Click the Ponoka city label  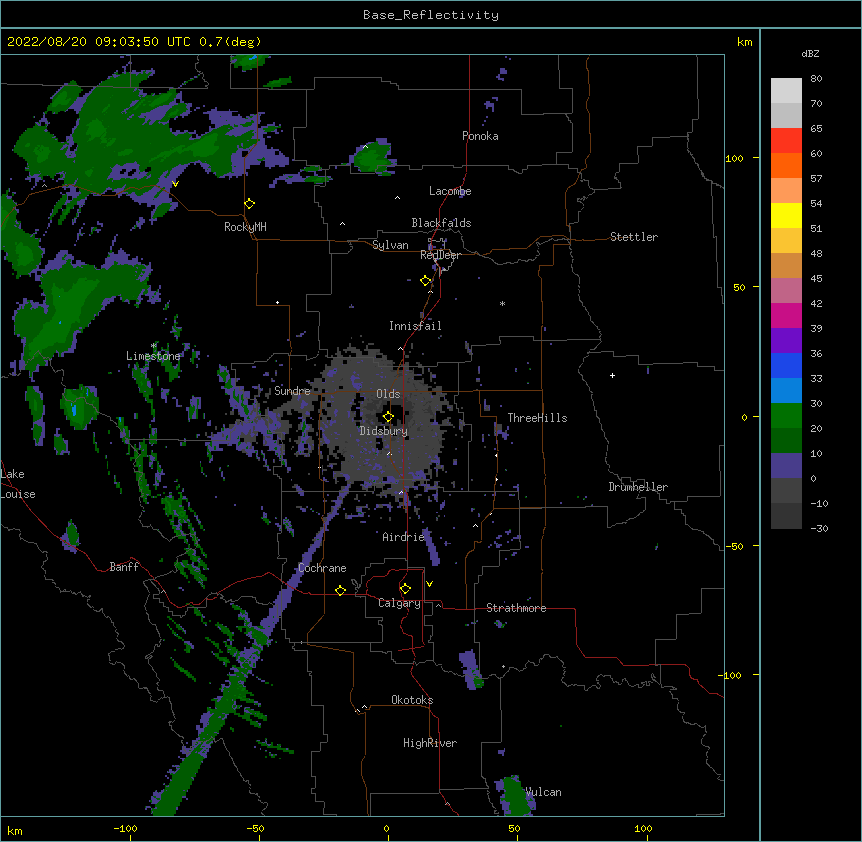coord(480,136)
